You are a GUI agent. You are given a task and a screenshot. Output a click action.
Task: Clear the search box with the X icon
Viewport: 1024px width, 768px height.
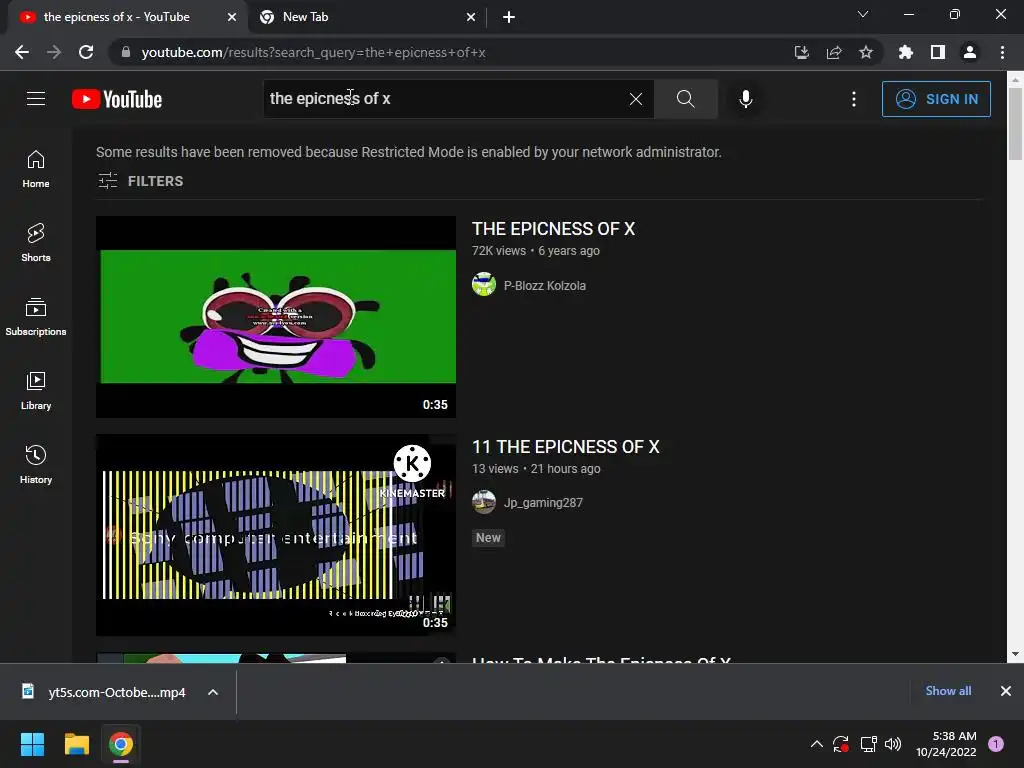(x=635, y=99)
